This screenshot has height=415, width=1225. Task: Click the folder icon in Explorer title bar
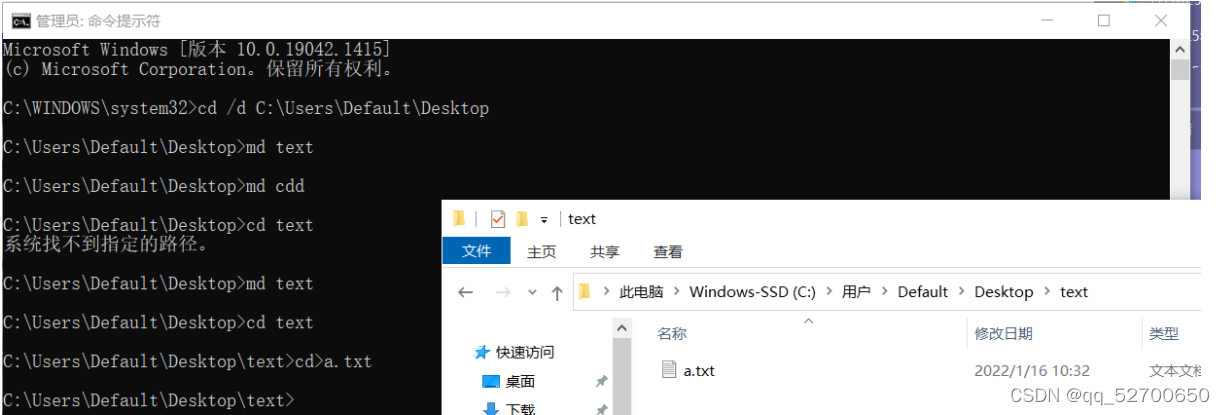459,219
